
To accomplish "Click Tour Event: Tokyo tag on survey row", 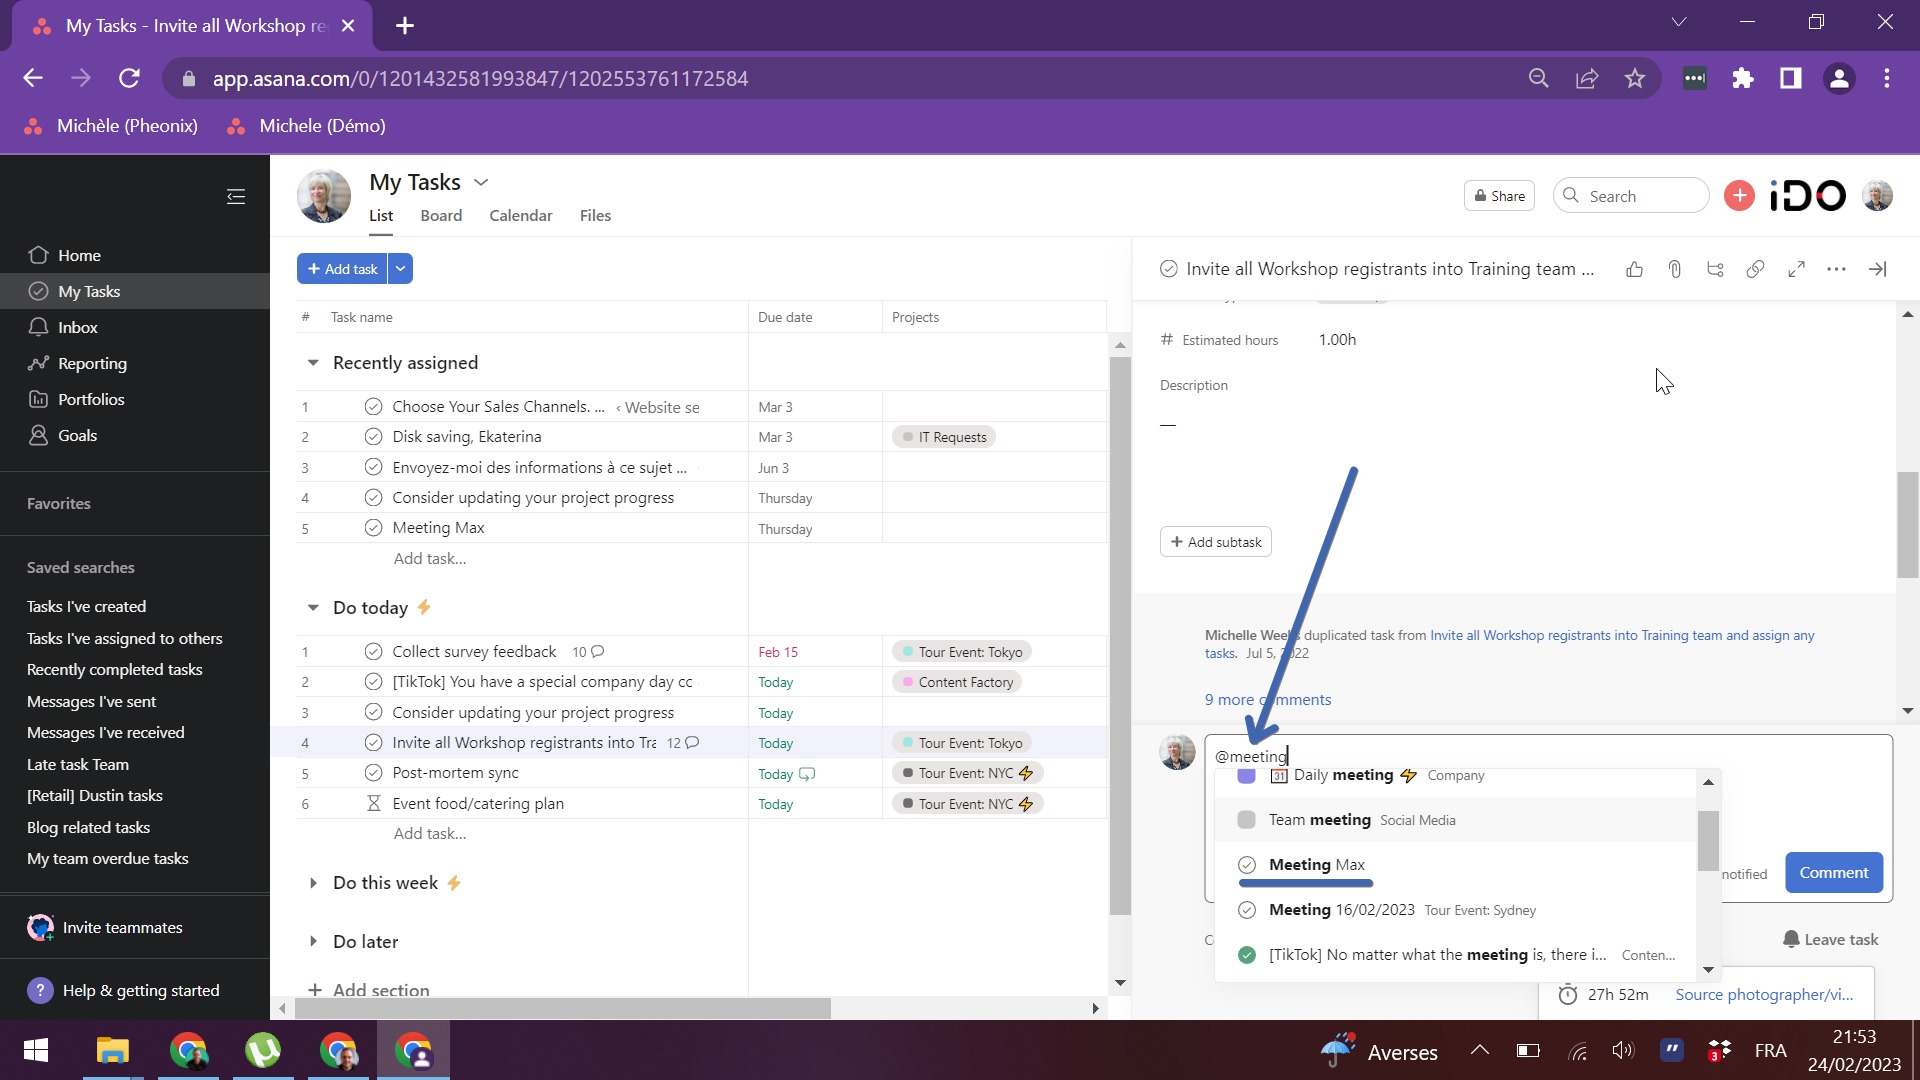I will (x=961, y=651).
